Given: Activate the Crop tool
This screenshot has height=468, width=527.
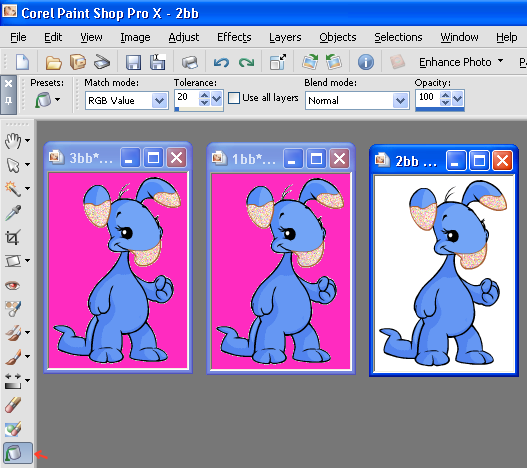Looking at the screenshot, I should tap(13, 237).
